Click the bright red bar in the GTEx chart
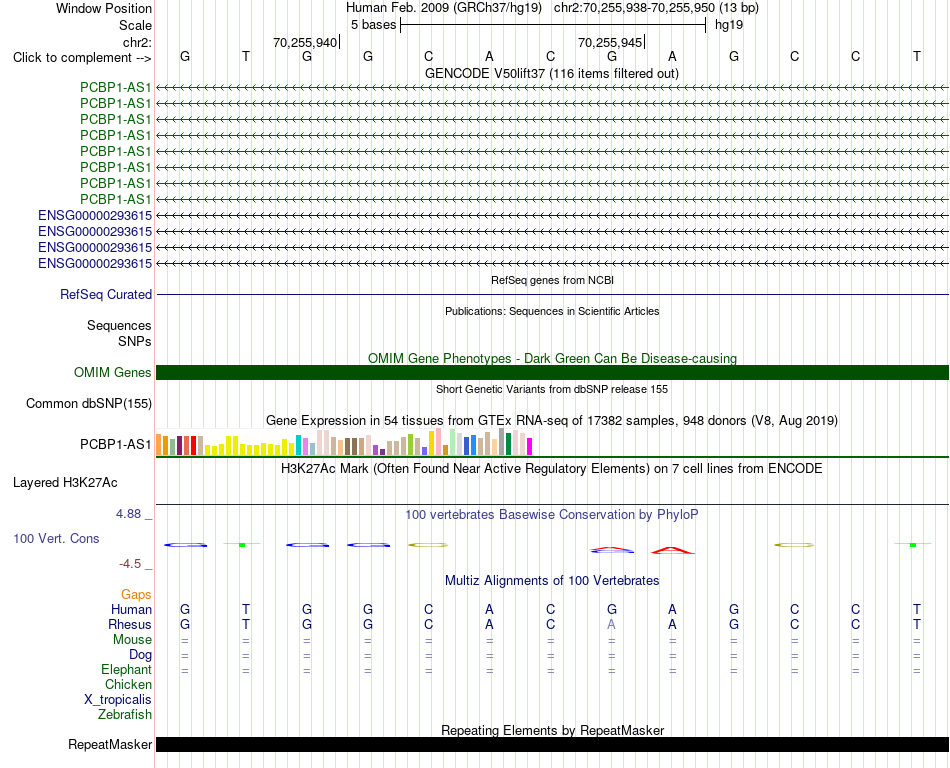 (193, 445)
